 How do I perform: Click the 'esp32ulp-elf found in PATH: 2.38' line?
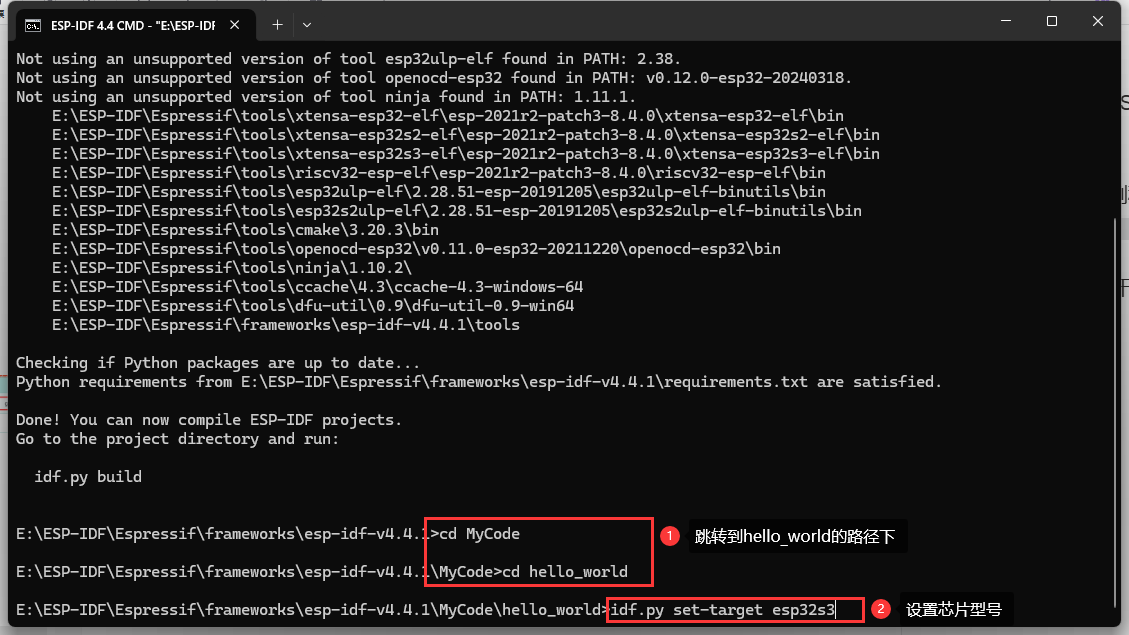coord(348,58)
